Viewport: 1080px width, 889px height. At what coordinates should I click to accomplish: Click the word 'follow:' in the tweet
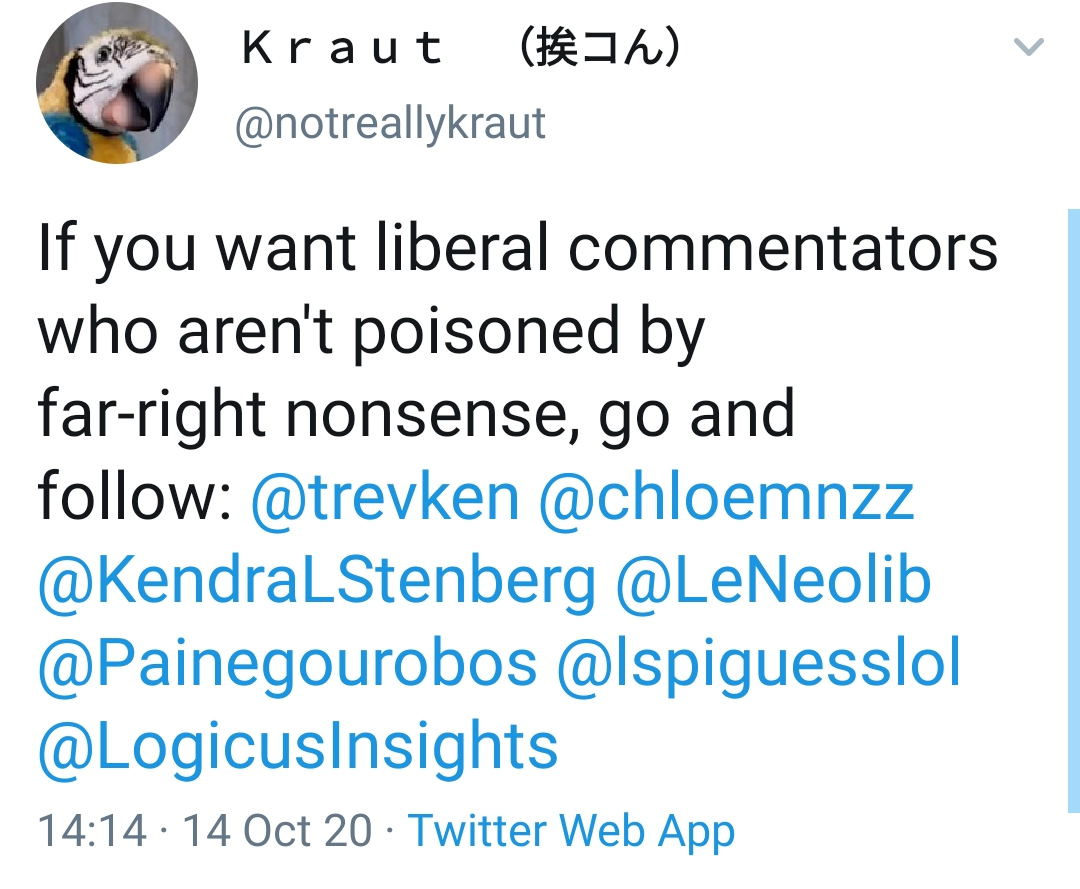(135, 497)
